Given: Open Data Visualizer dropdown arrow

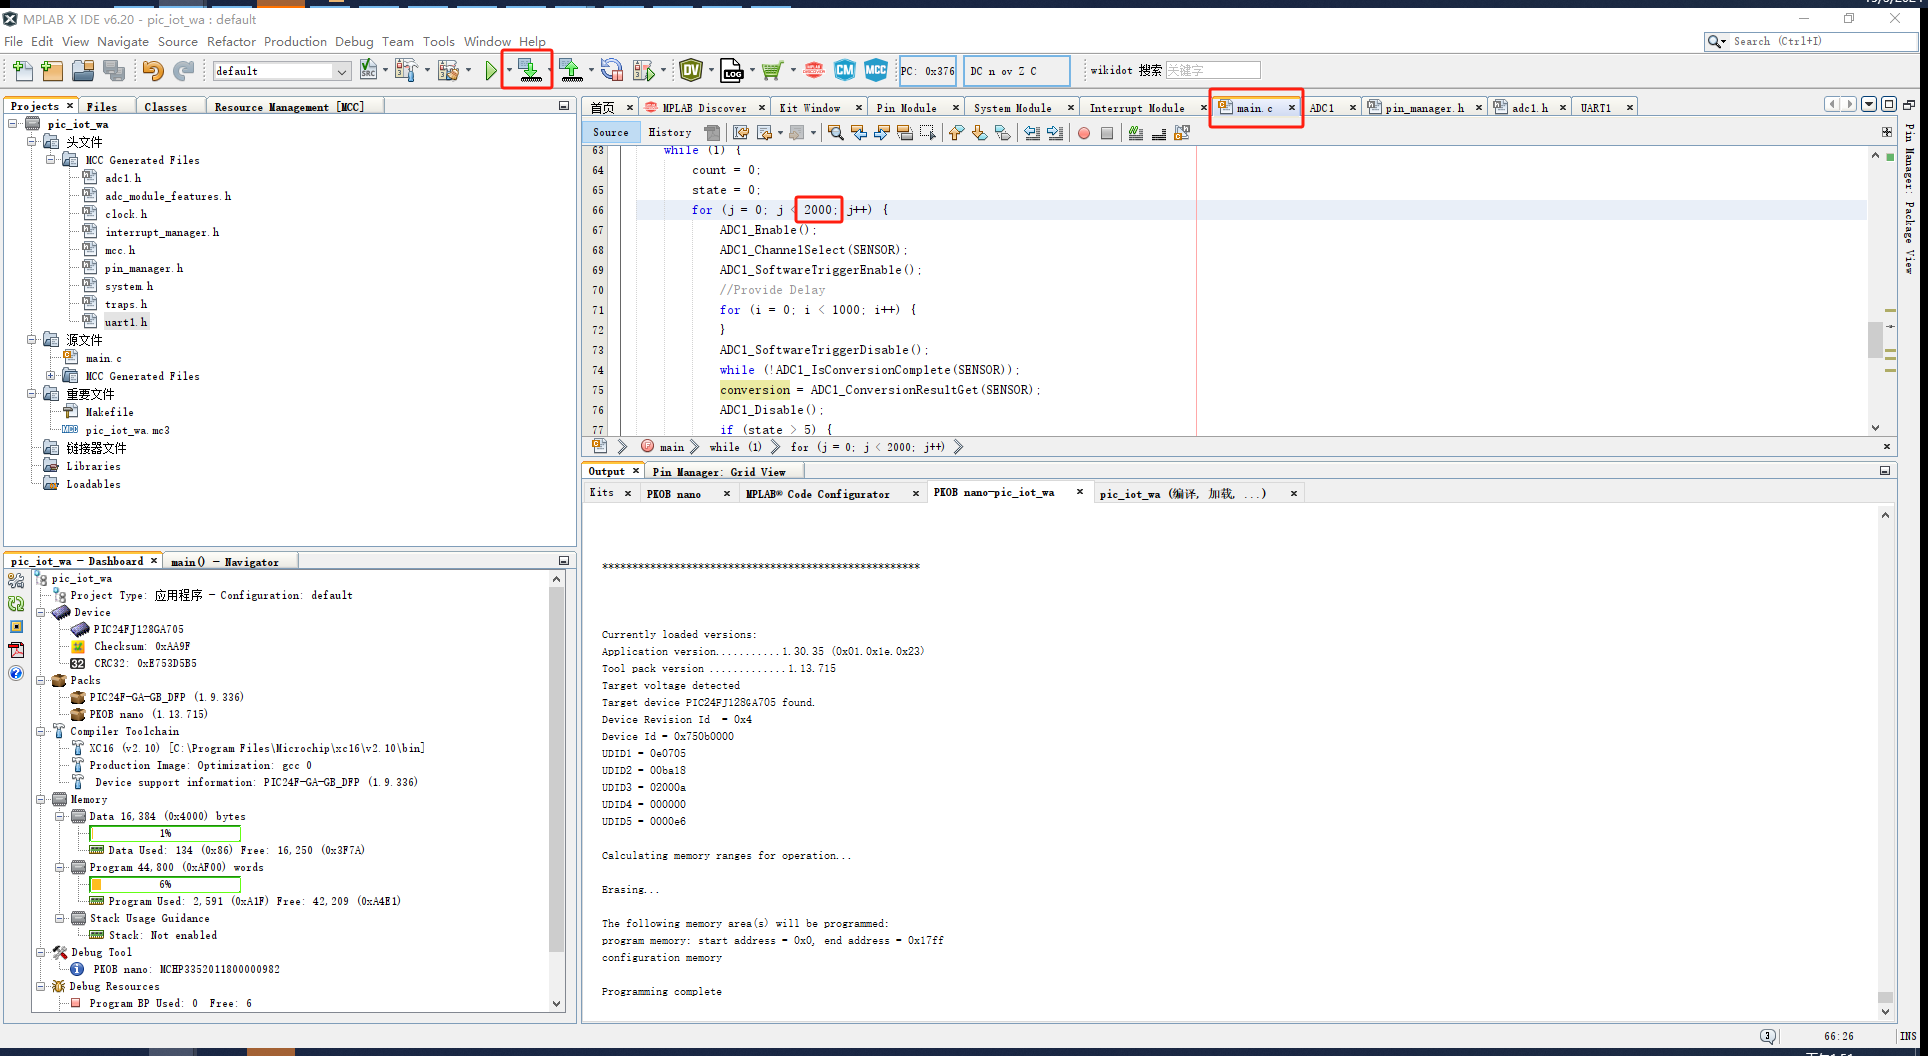Looking at the screenshot, I should [711, 70].
